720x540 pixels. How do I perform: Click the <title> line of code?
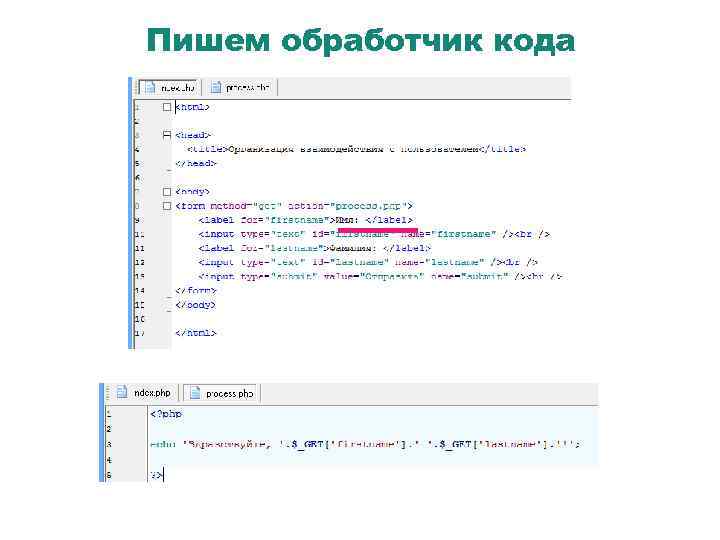(x=356, y=149)
